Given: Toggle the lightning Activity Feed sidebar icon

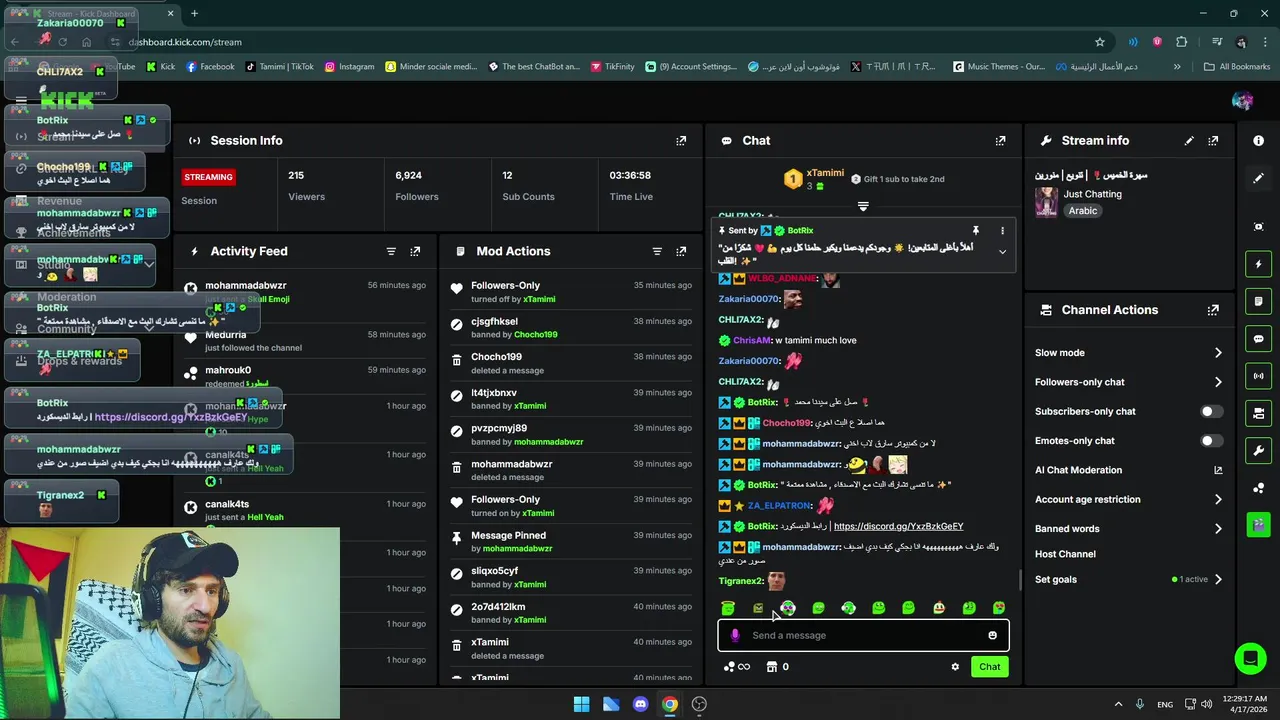Looking at the screenshot, I should 1258,264.
